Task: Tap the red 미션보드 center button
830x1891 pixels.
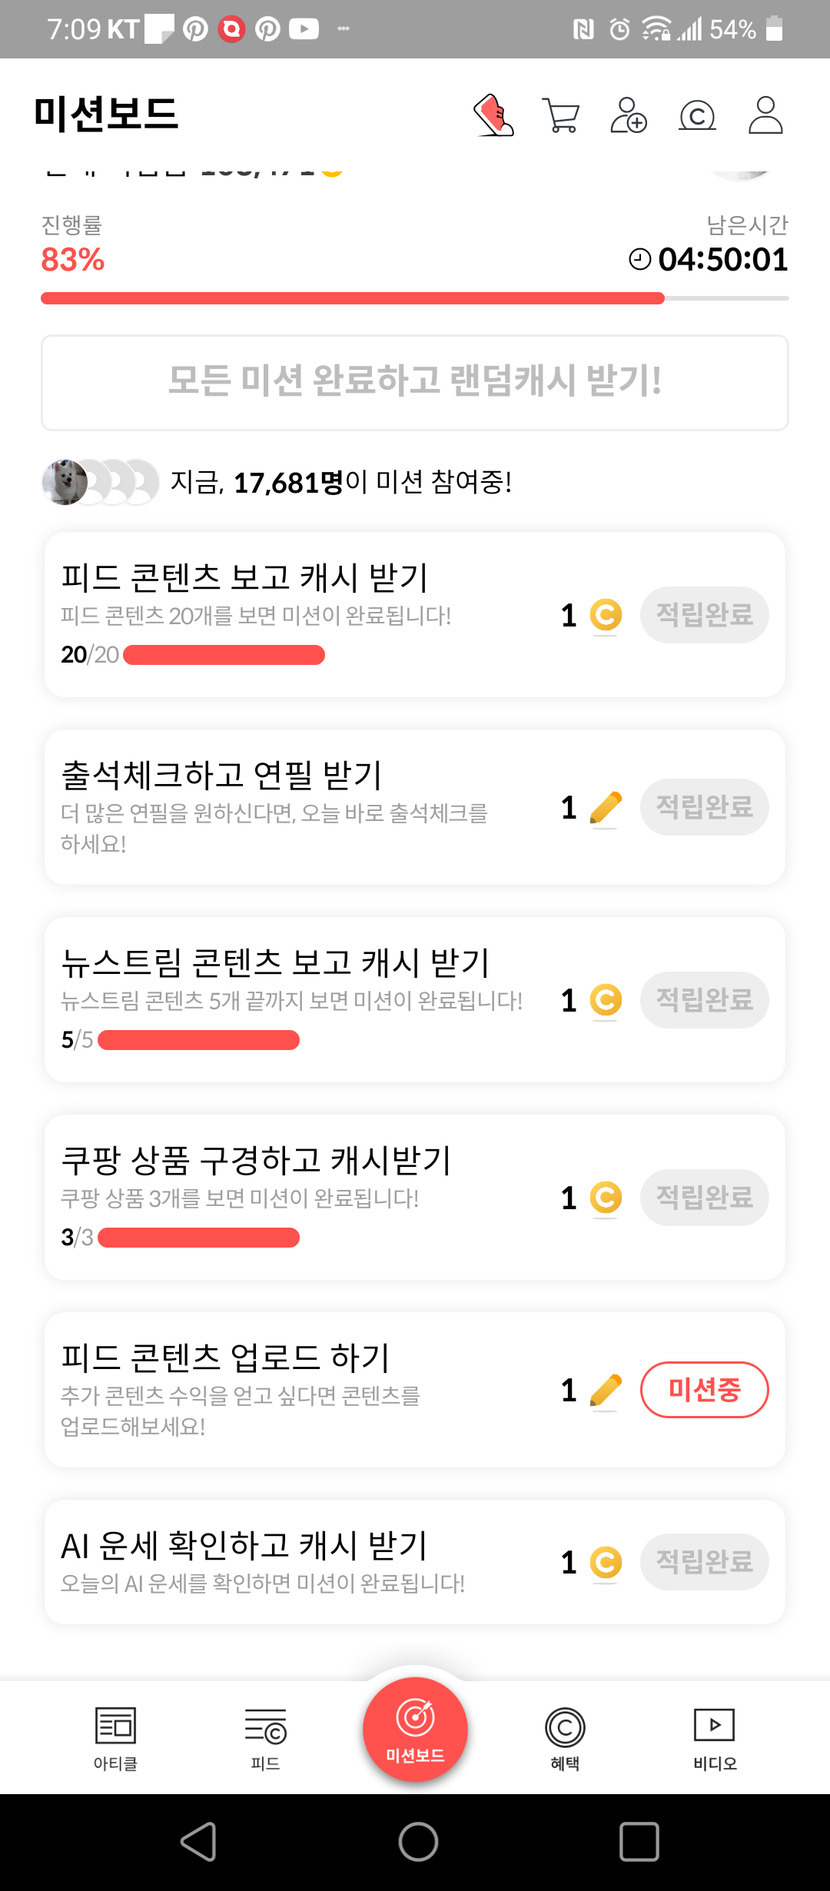Action: 415,1729
